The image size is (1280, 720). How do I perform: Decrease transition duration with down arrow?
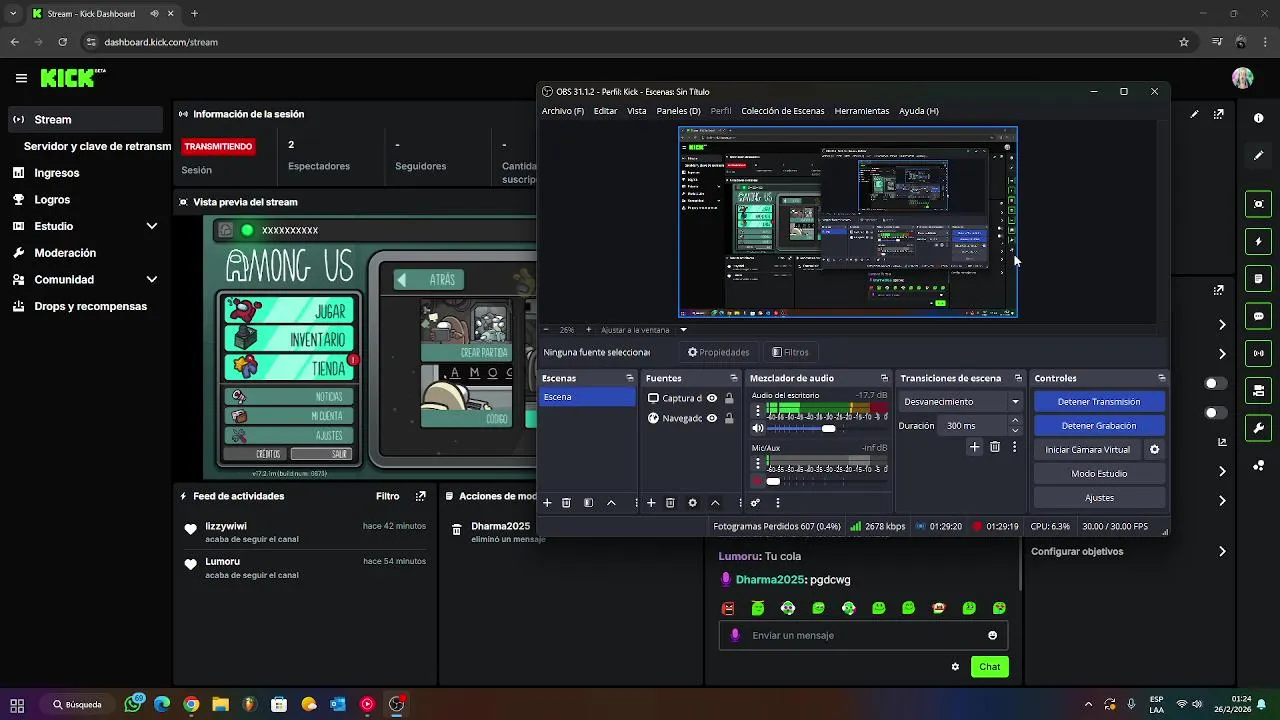coord(1015,430)
